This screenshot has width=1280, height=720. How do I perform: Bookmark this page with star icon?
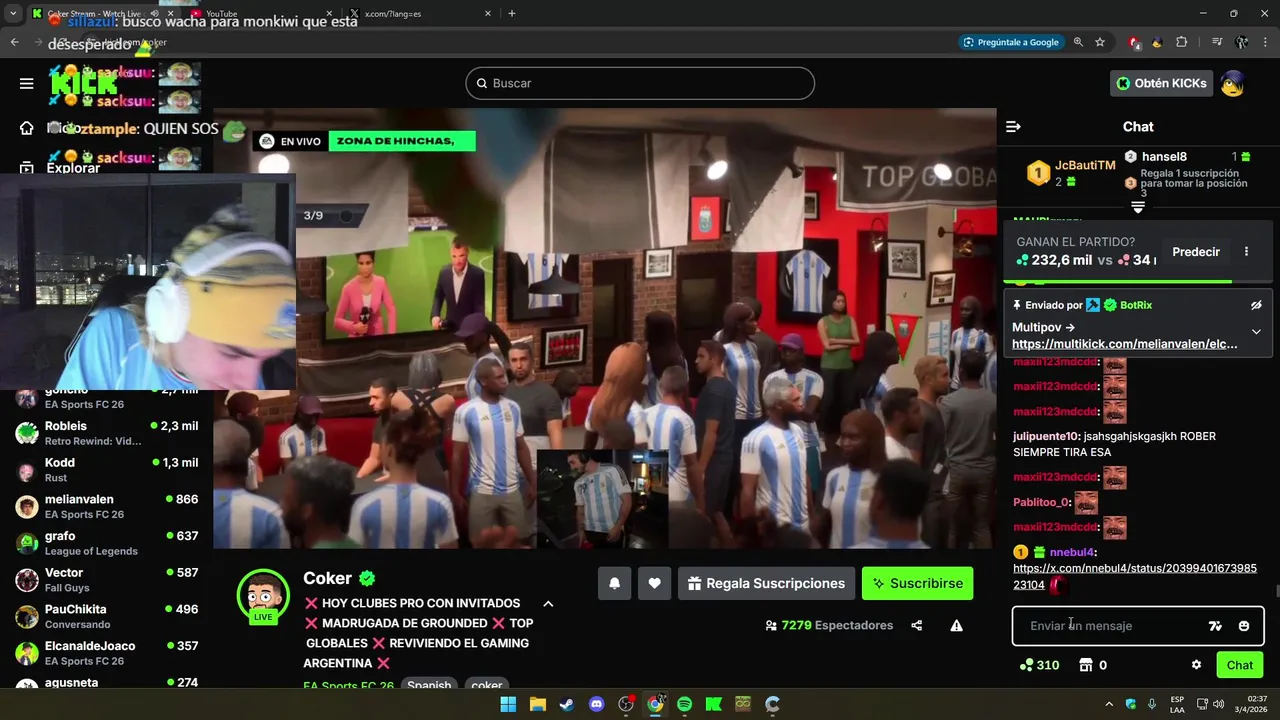coord(1100,42)
